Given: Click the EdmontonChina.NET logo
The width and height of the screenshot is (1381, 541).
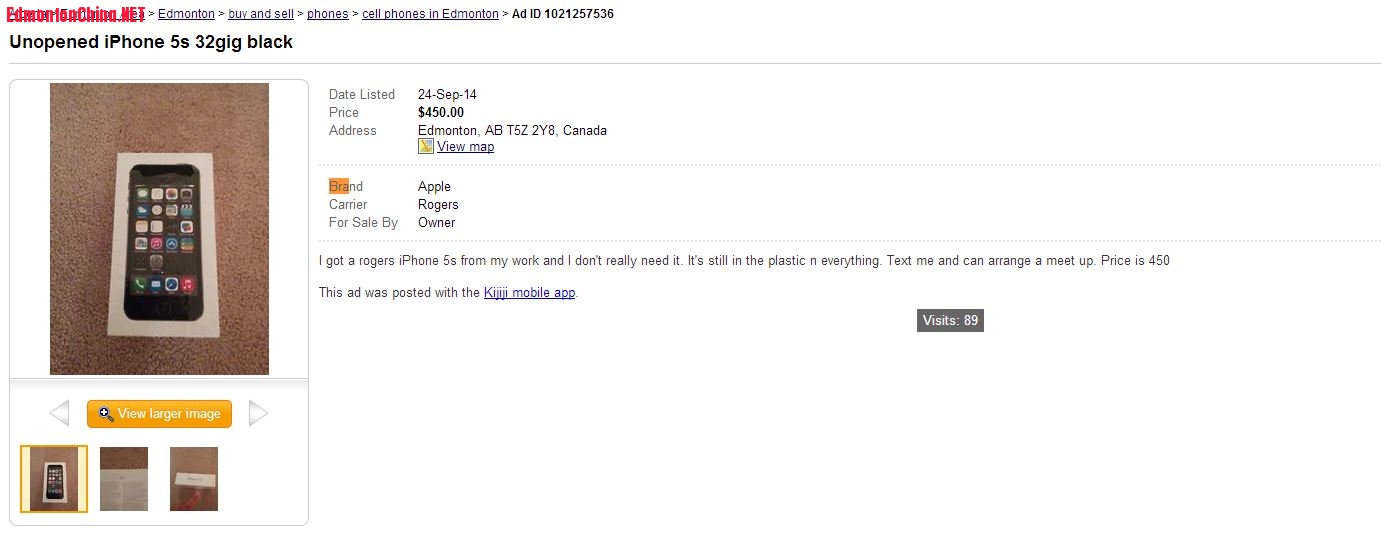Looking at the screenshot, I should (x=75, y=14).
